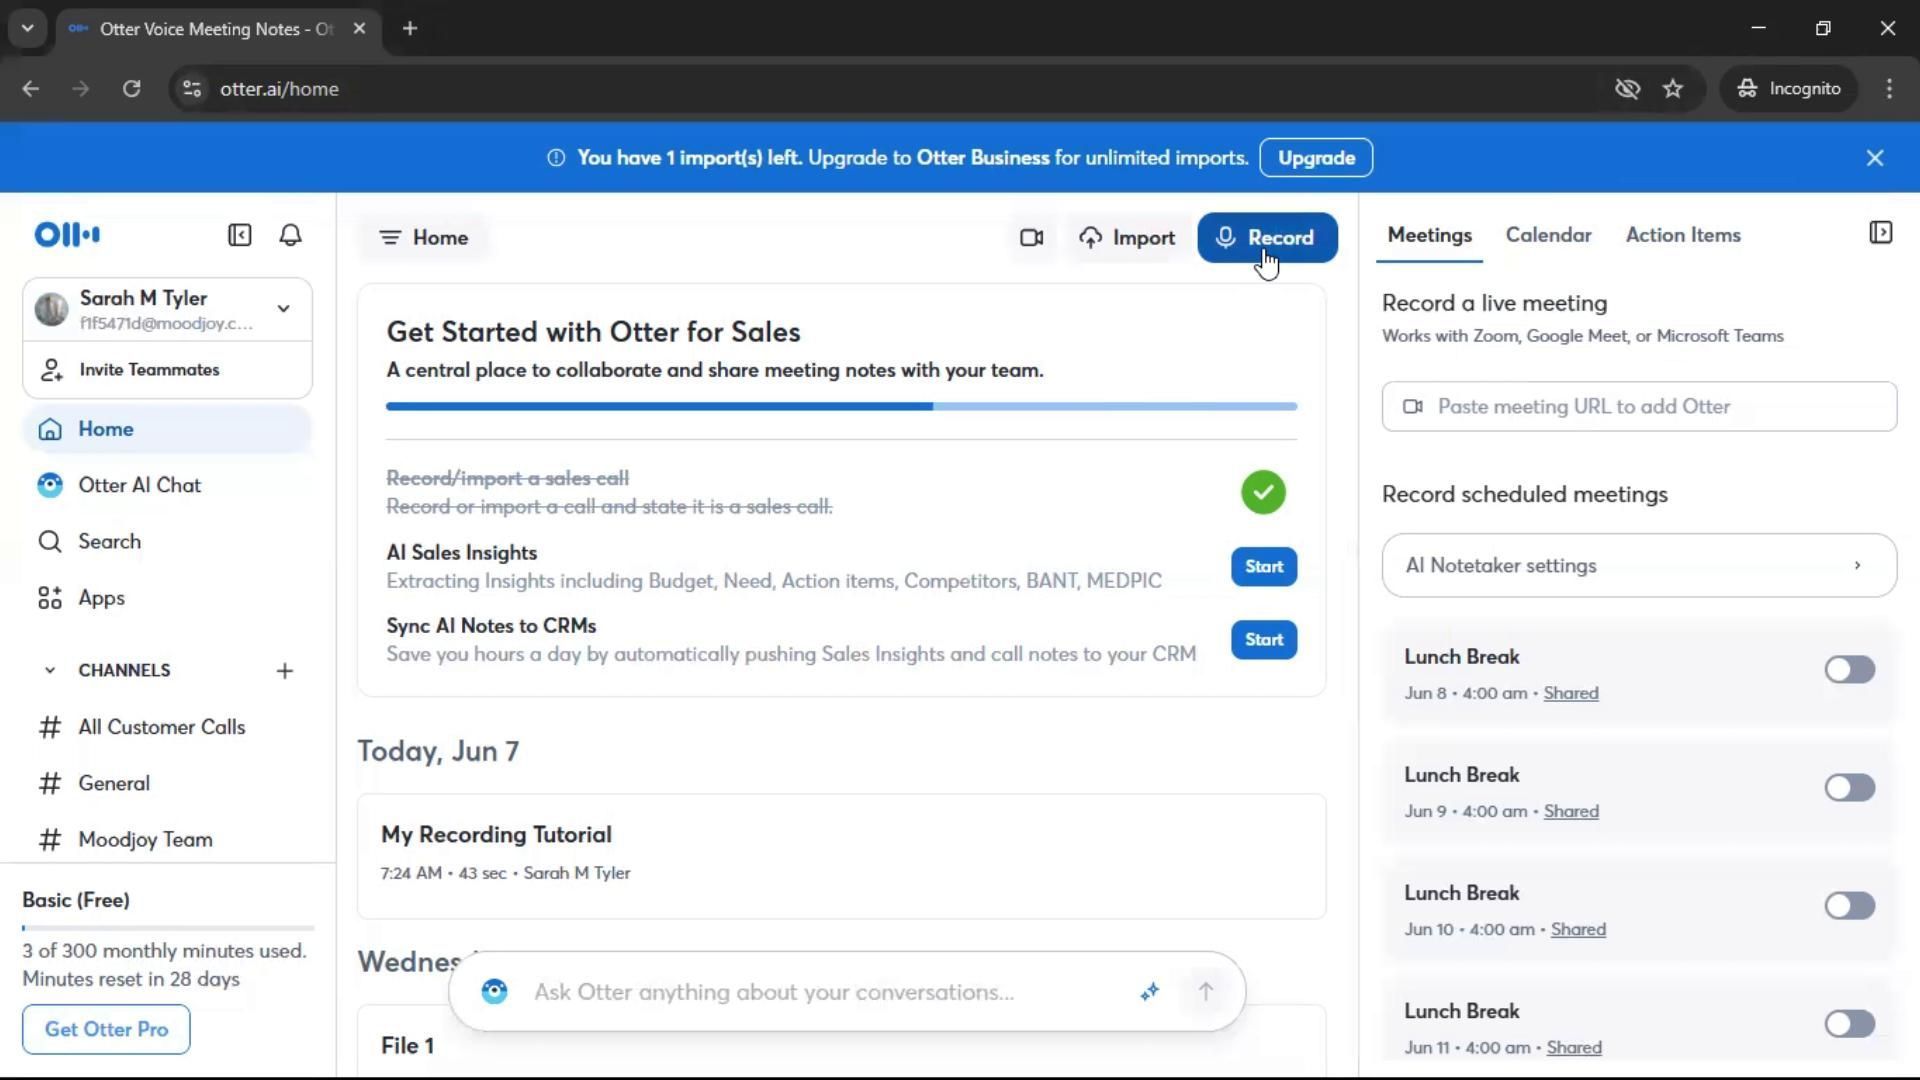Expand Sarah M Tyler account dropdown
The height and width of the screenshot is (1080, 1920).
pos(284,309)
